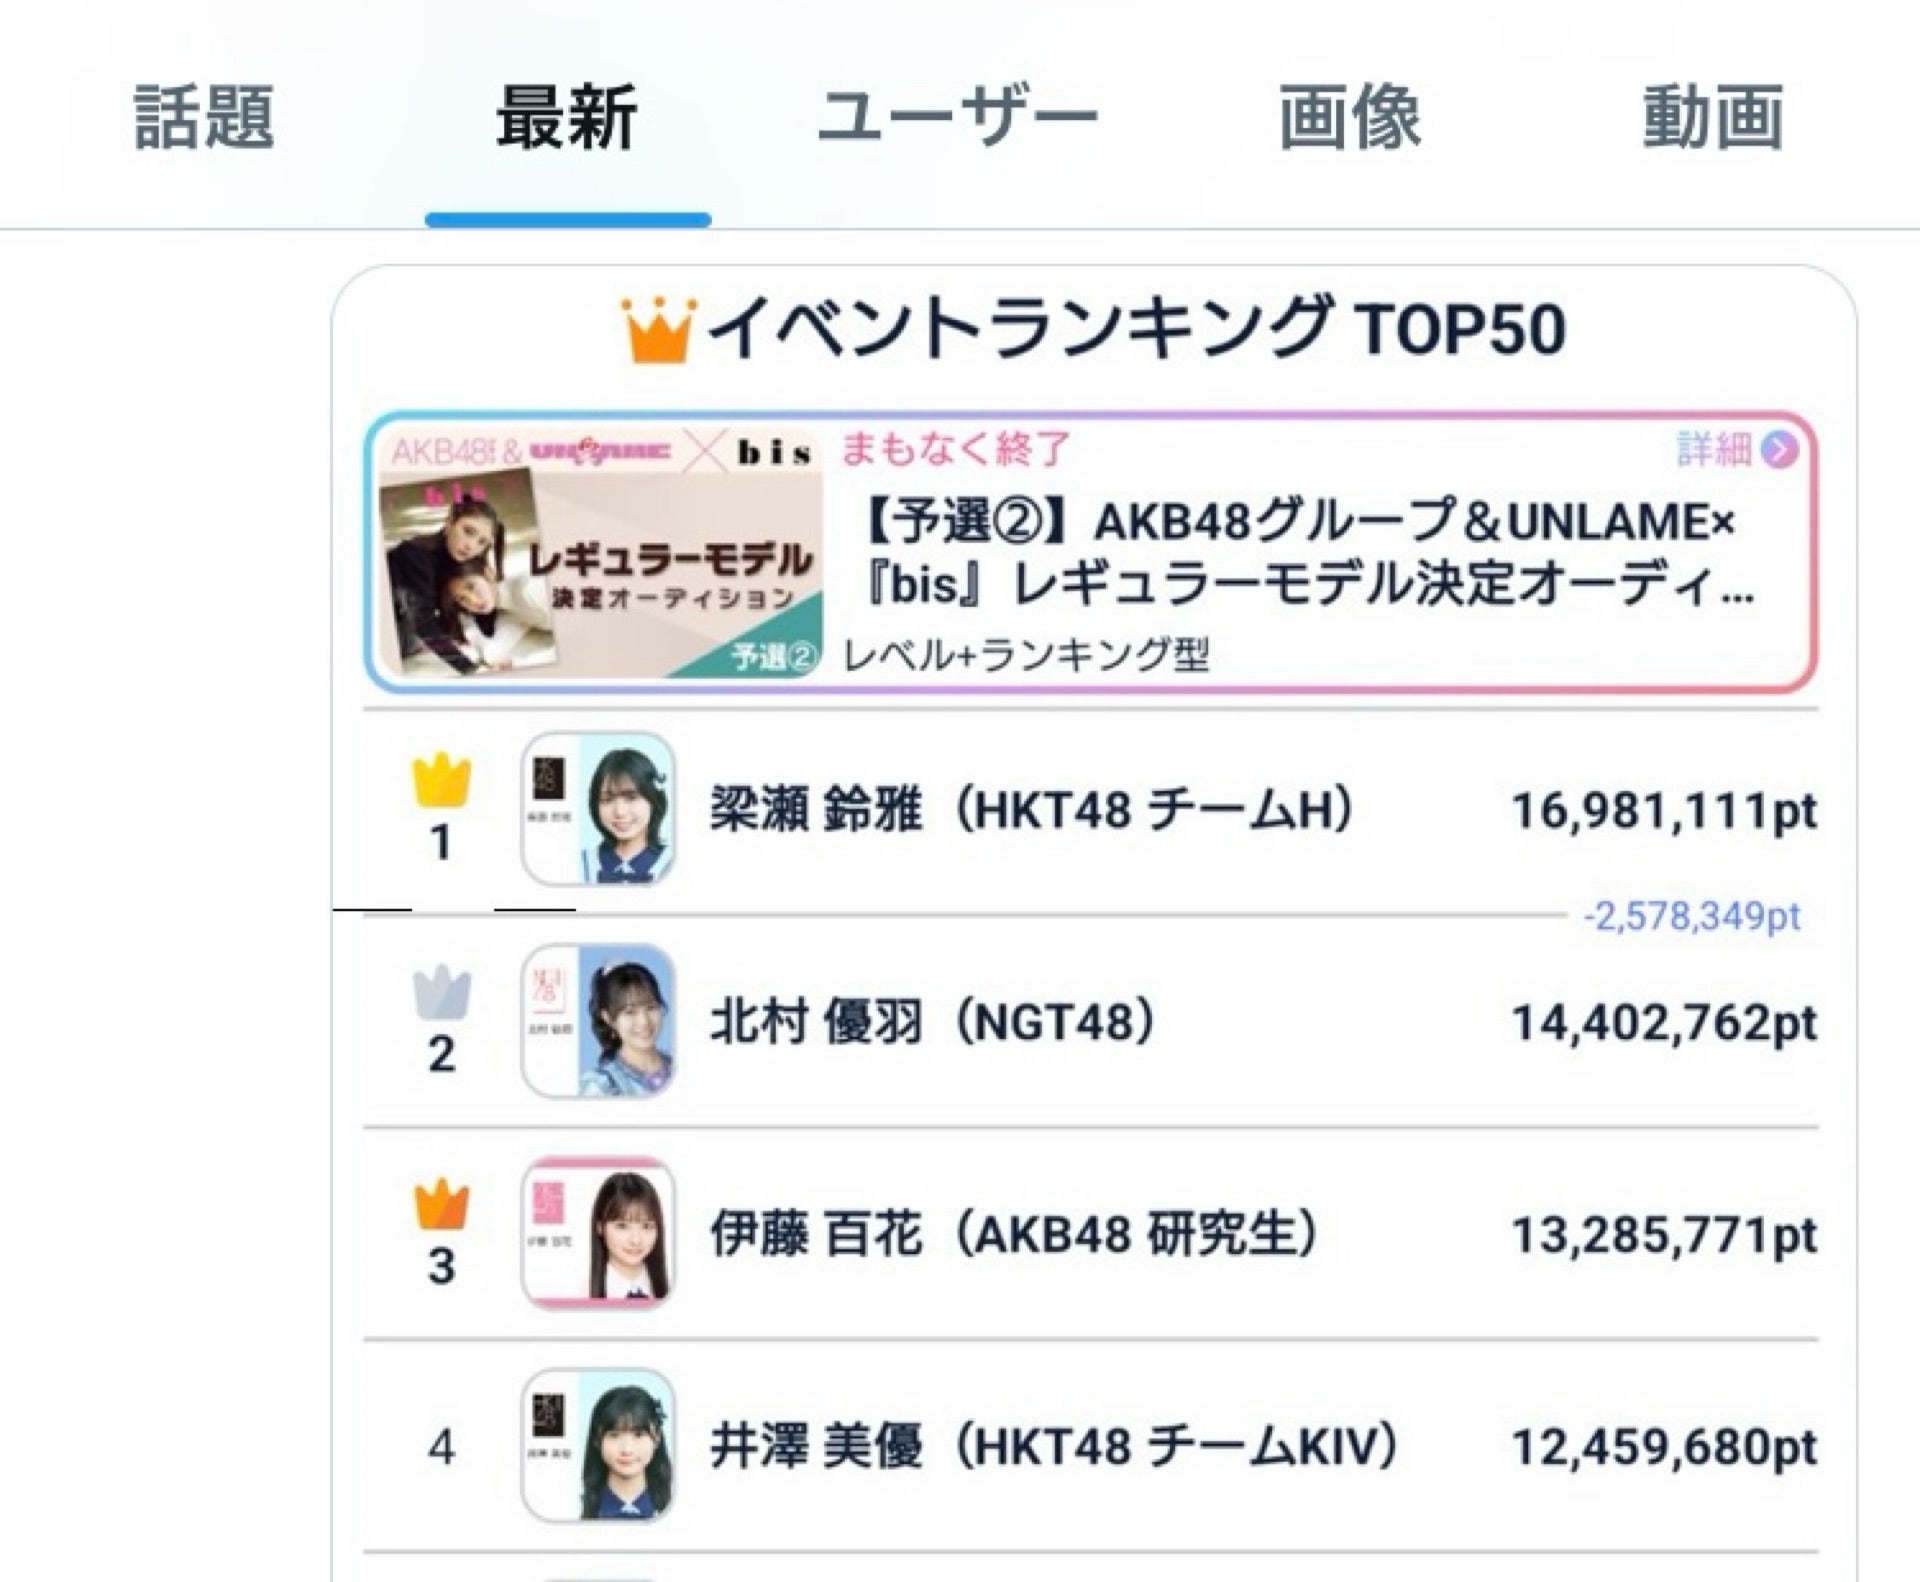Switch to the 最新 tab

(567, 118)
